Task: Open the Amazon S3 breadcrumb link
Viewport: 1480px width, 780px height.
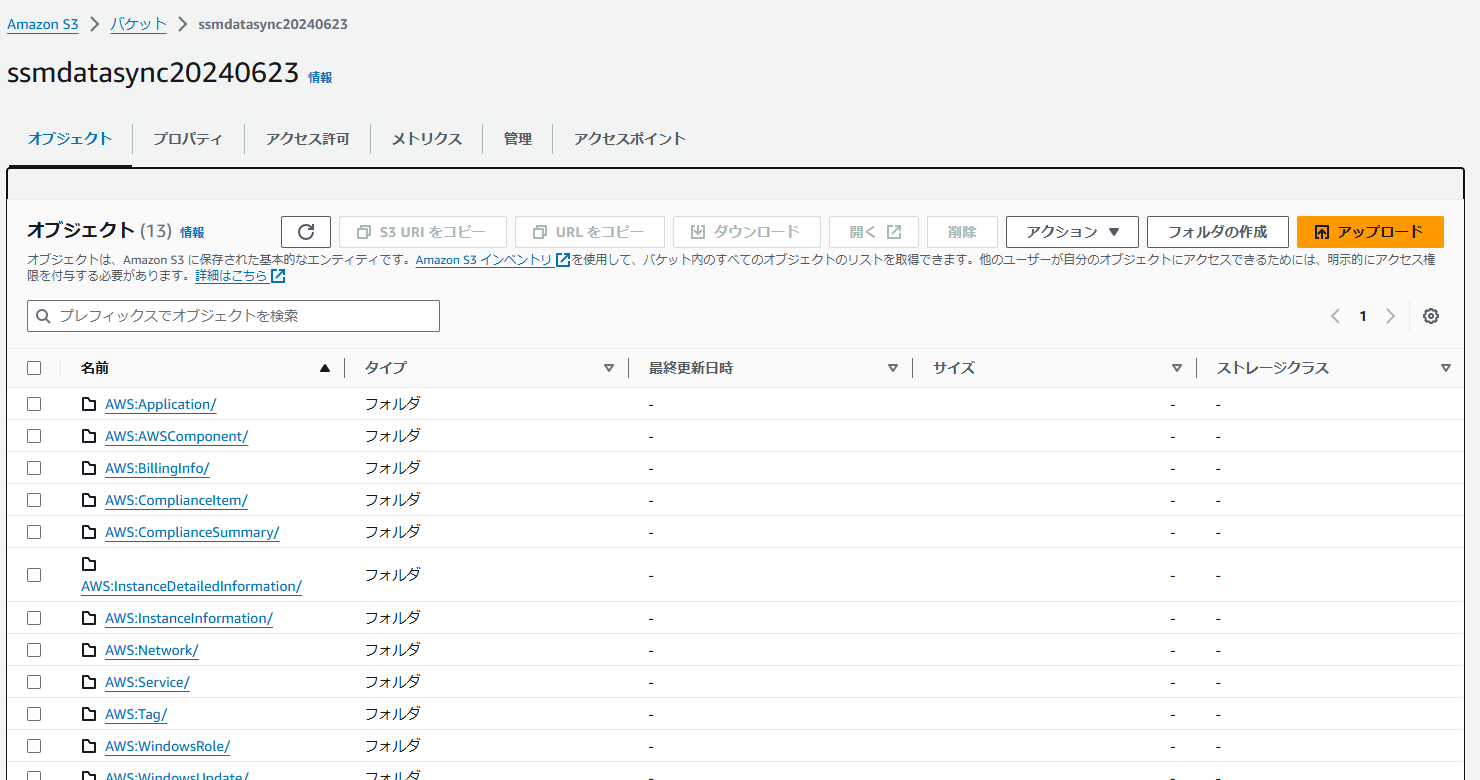Action: [x=43, y=24]
